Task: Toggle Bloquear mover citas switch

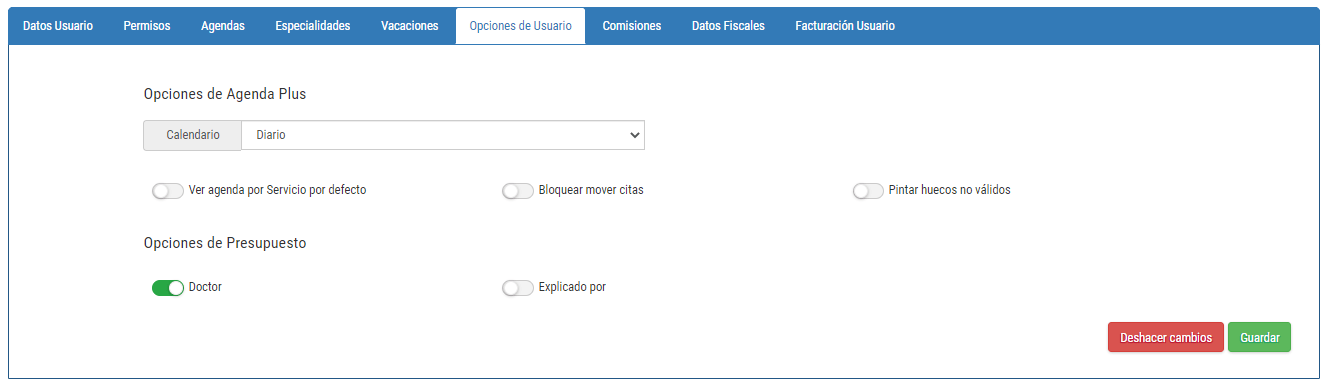Action: 517,190
